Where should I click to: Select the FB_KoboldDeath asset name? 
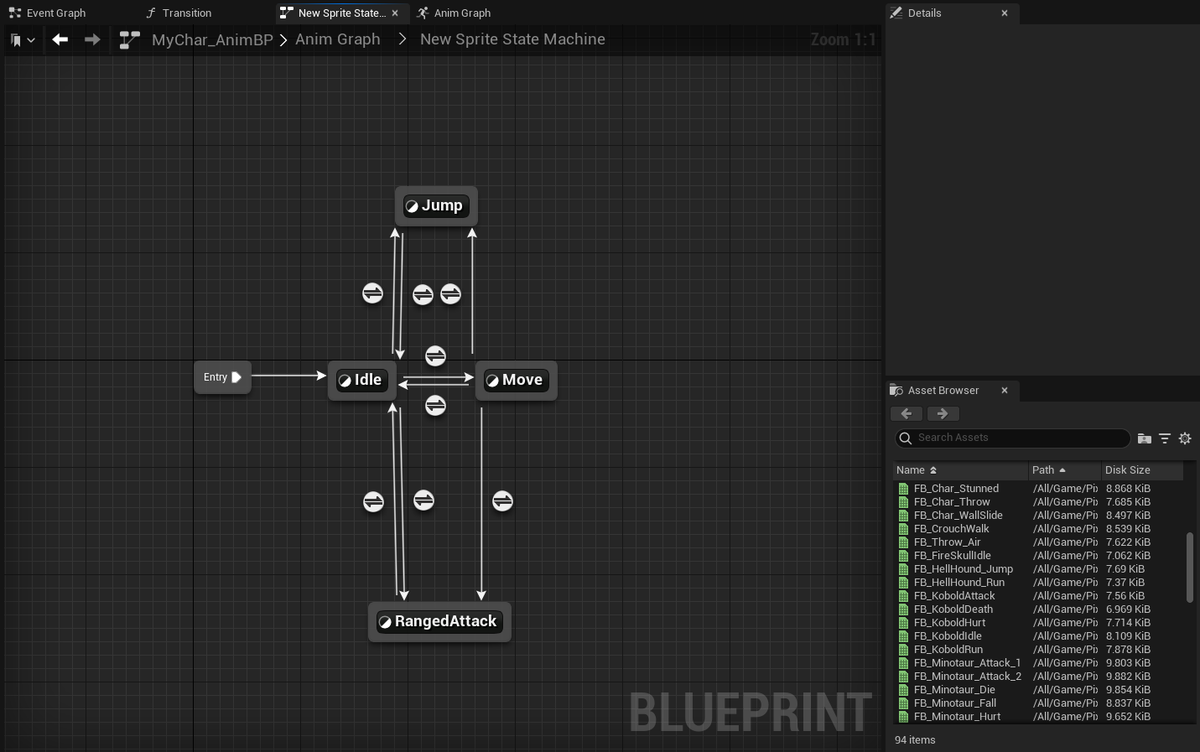[954, 609]
